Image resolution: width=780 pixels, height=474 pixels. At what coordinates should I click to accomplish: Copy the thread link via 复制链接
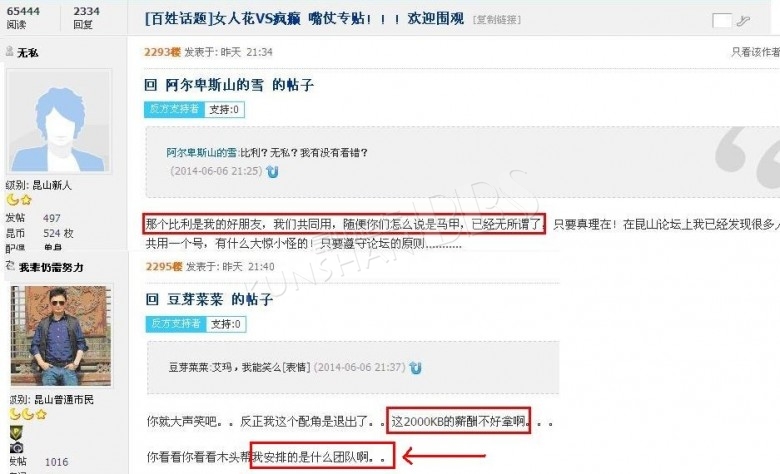pos(497,20)
